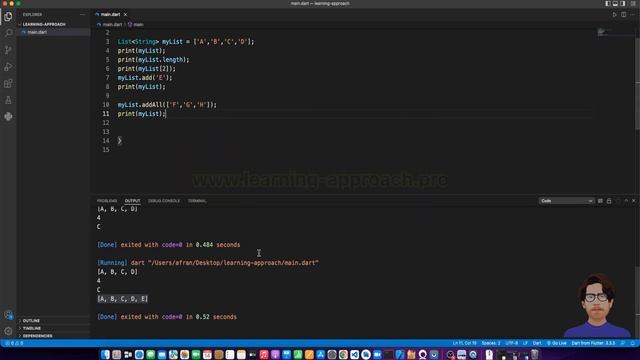Toggle output scroll lock icon
The image size is (640, 360).
click(x=609, y=201)
